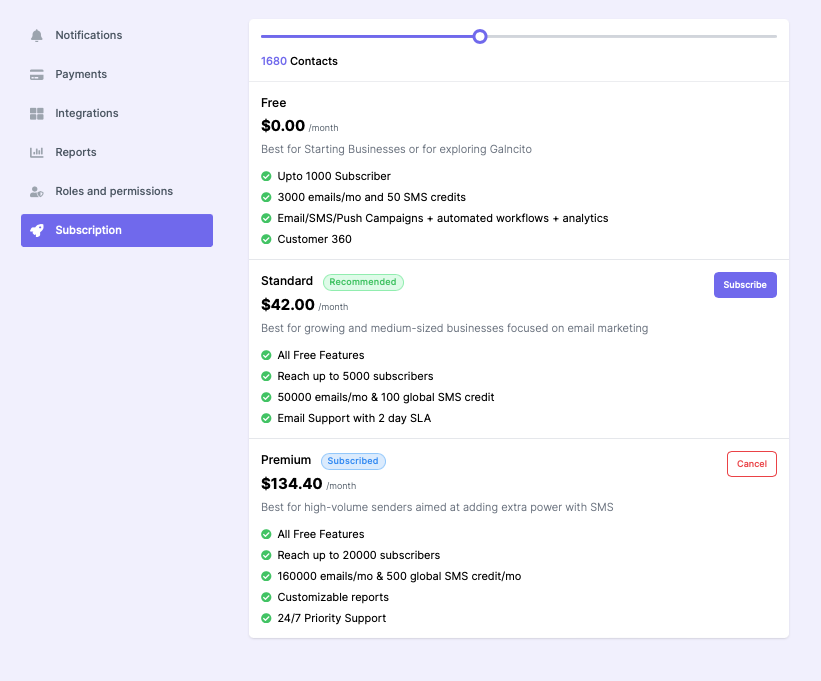
Task: Select Reports in the sidebar
Action: (x=117, y=152)
